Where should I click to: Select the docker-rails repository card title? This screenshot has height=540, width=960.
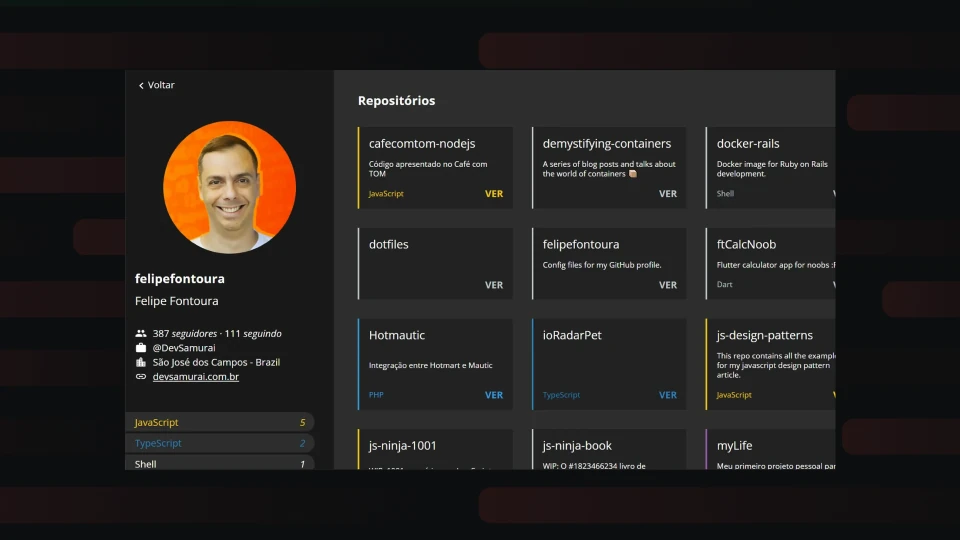(748, 144)
